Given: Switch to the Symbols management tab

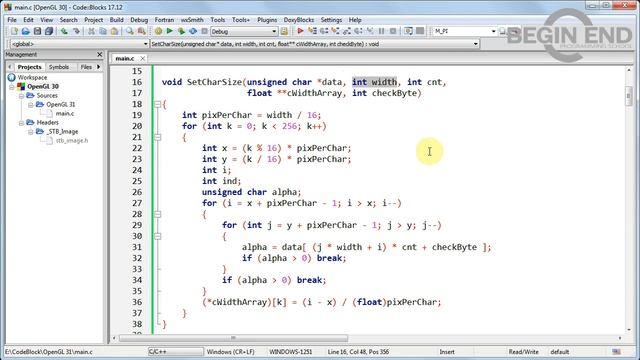Looking at the screenshot, I should tap(59, 67).
